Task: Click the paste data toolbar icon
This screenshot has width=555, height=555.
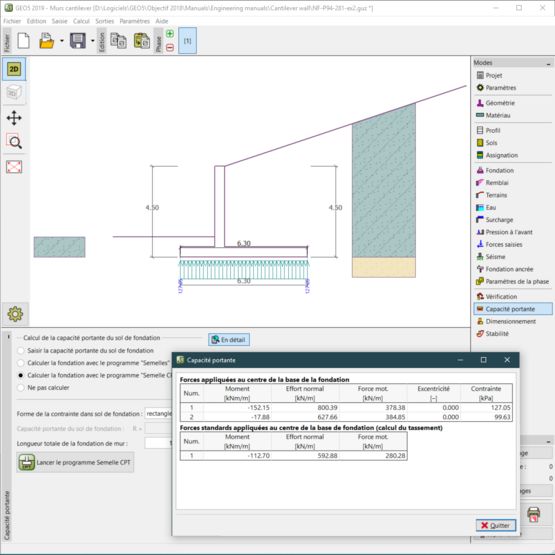Action: coord(142,40)
